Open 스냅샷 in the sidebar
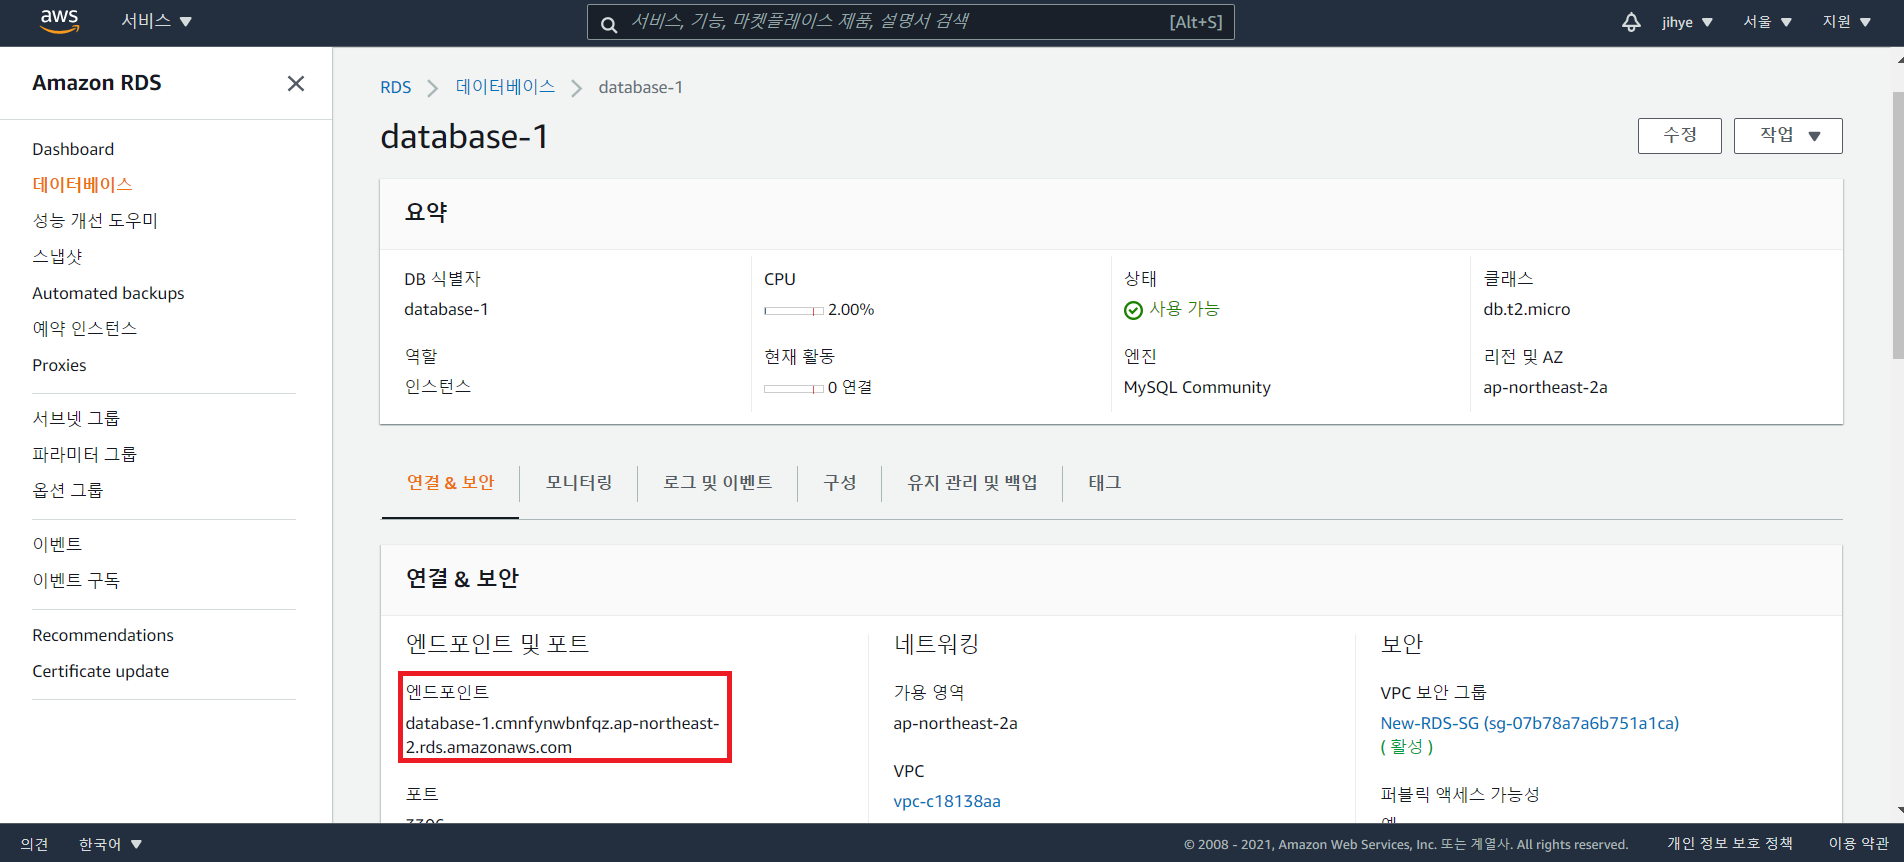 [x=57, y=257]
